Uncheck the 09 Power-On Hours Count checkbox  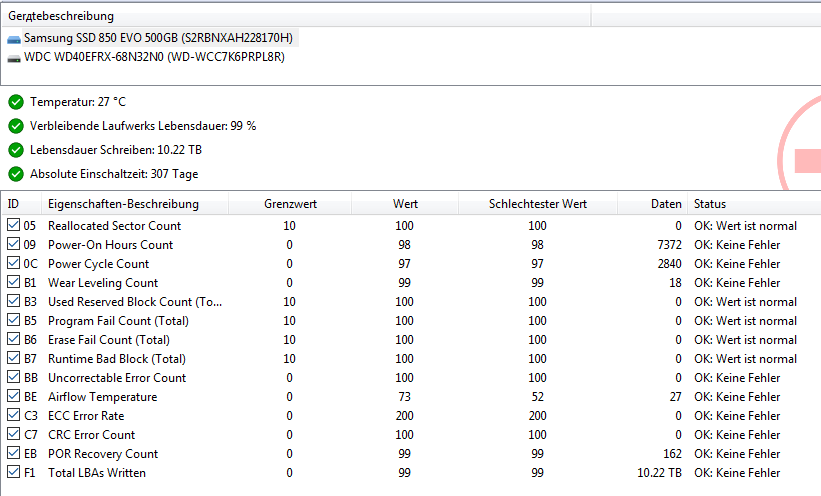tap(14, 244)
